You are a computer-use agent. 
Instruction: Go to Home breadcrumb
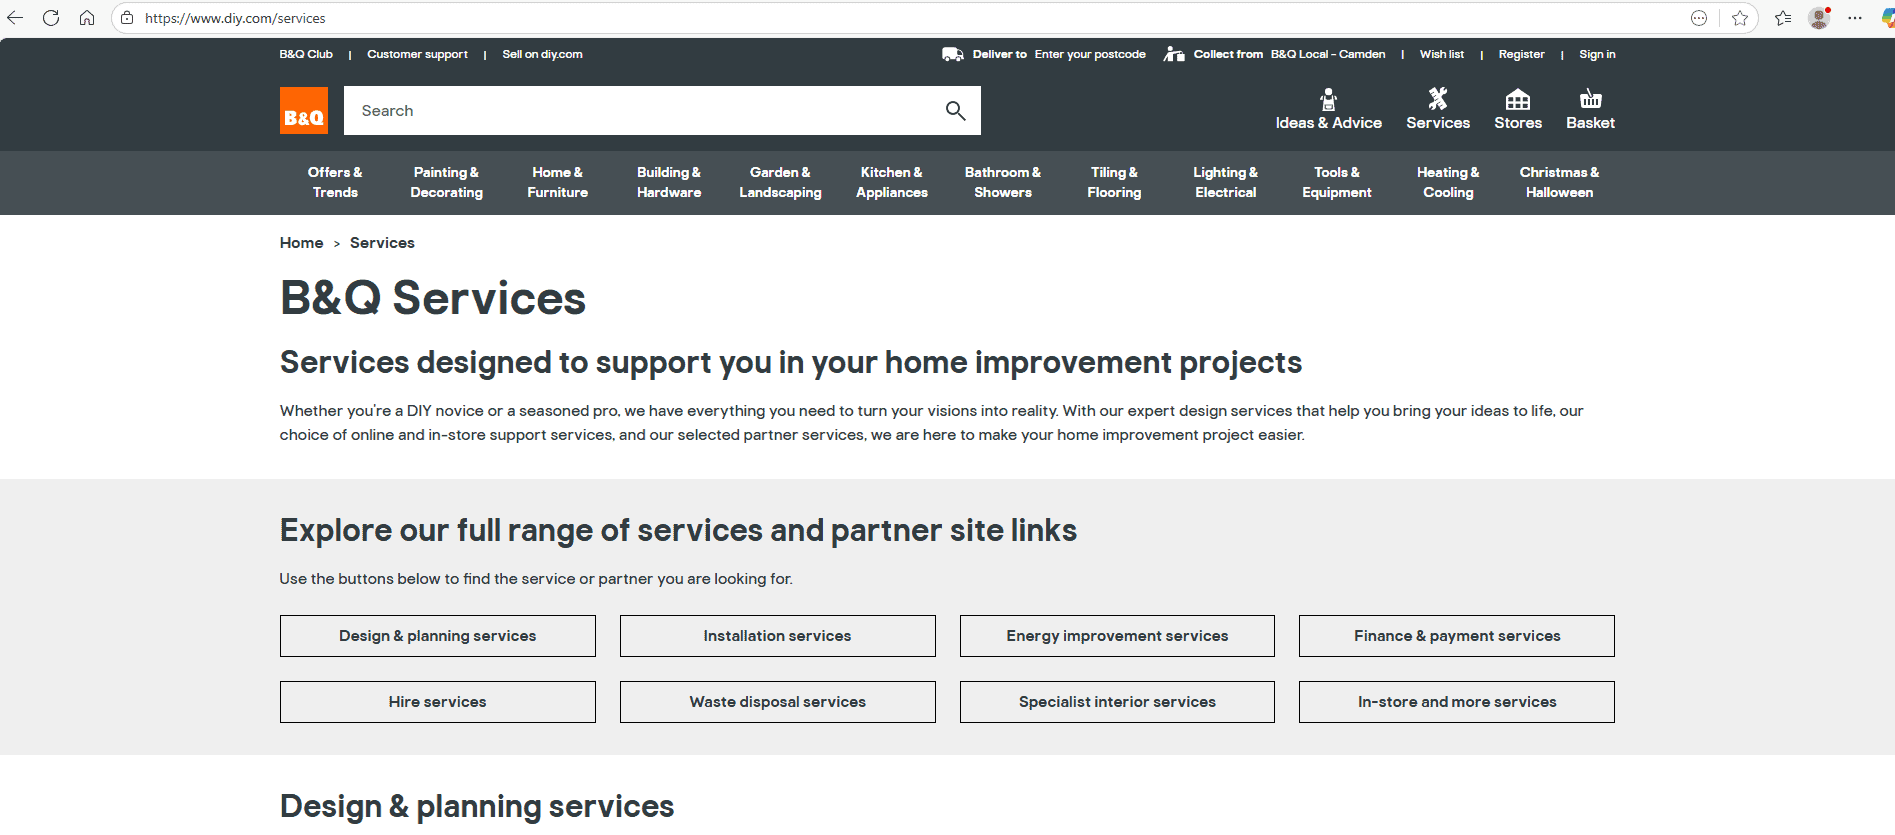coord(301,243)
